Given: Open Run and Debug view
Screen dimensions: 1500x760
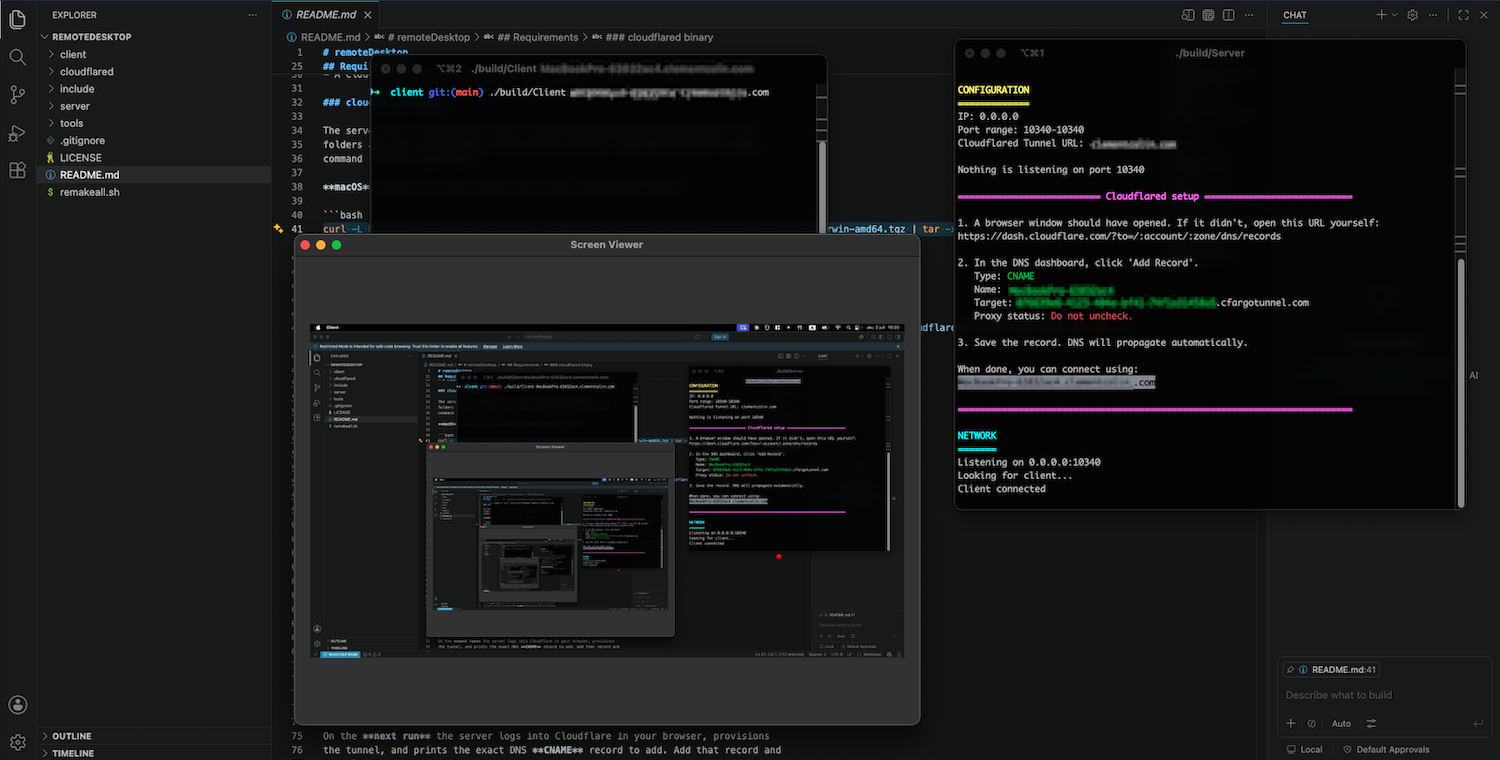Looking at the screenshot, I should pyautogui.click(x=17, y=133).
